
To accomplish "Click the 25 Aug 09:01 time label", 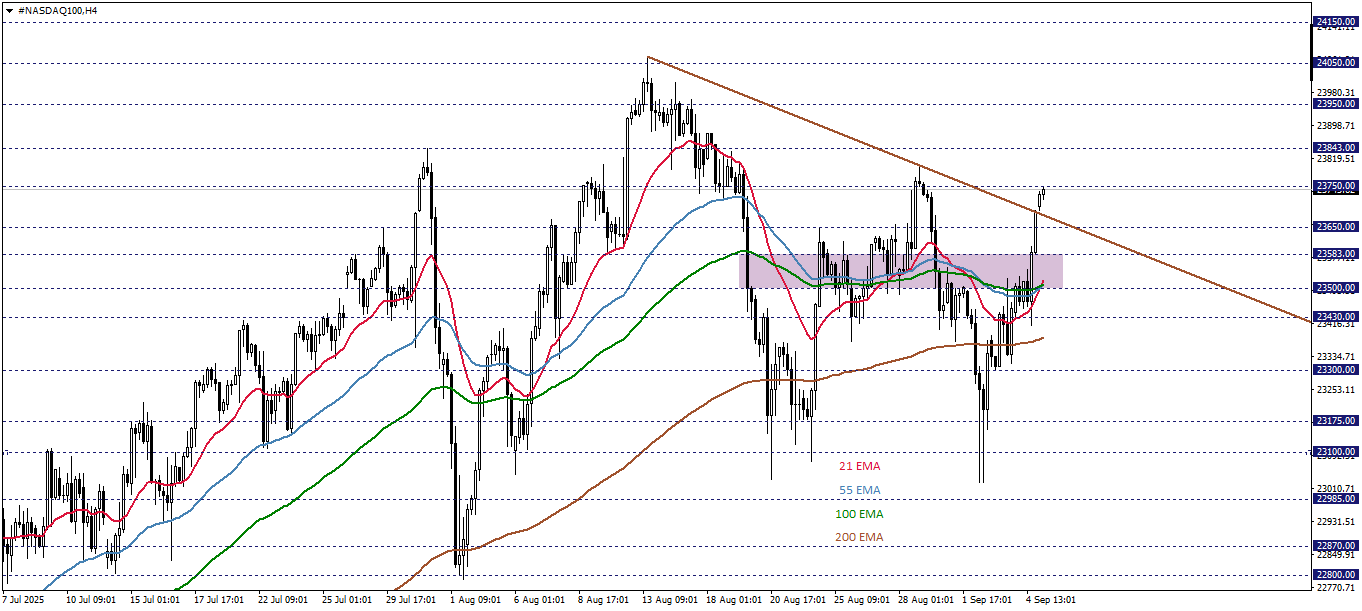I will [x=861, y=600].
